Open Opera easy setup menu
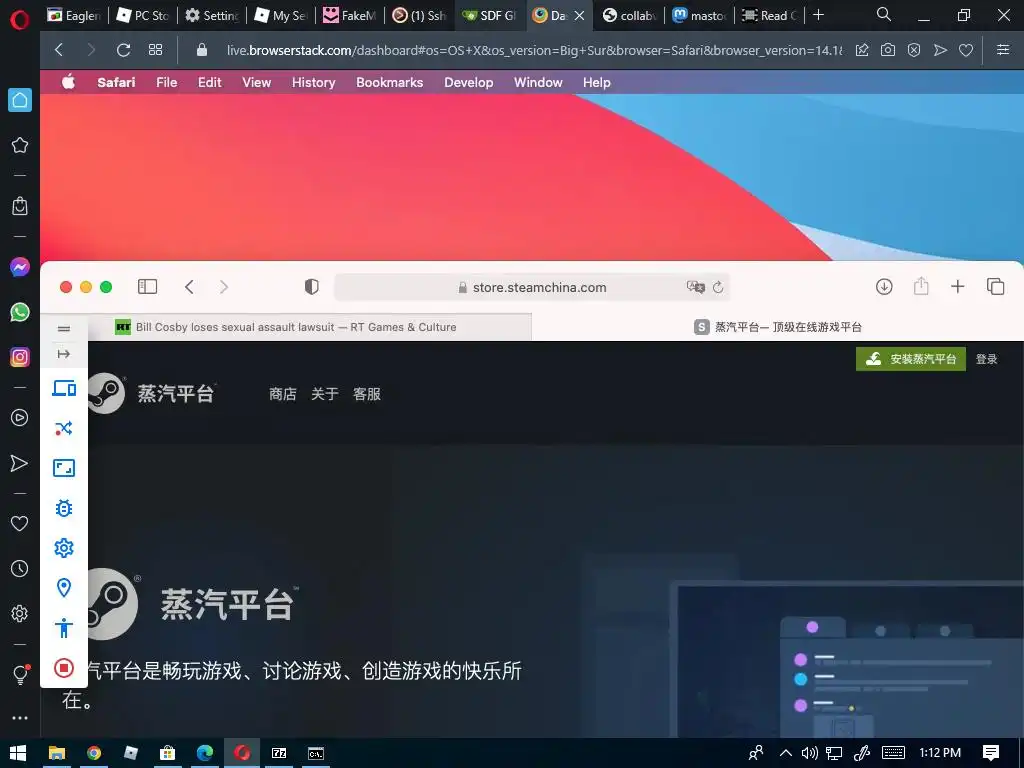Image resolution: width=1024 pixels, height=768 pixels. point(1003,50)
